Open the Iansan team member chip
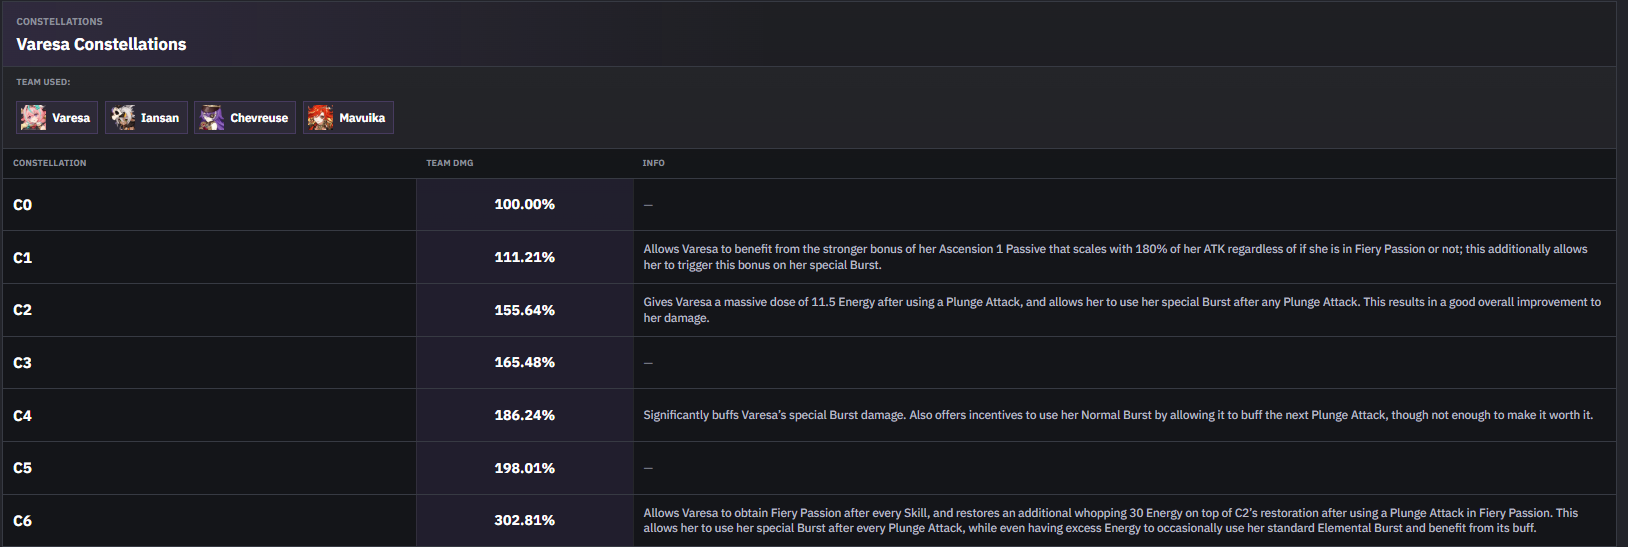Screen dimensions: 1628x547 [x=146, y=118]
